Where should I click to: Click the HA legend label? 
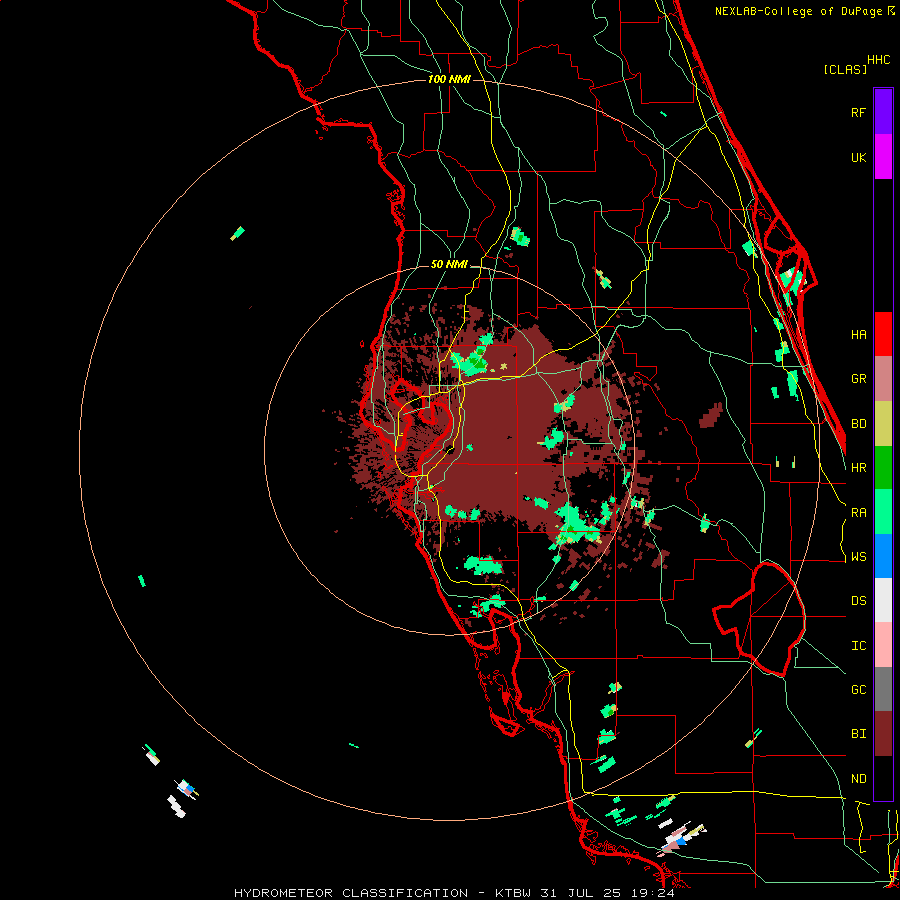(x=858, y=335)
